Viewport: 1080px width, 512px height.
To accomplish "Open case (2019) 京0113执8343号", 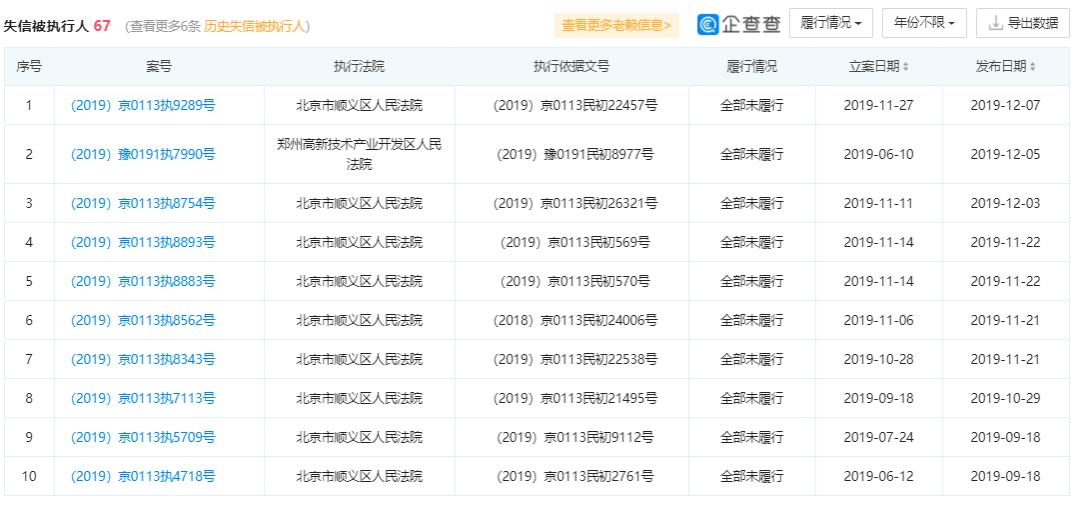I will pos(143,359).
